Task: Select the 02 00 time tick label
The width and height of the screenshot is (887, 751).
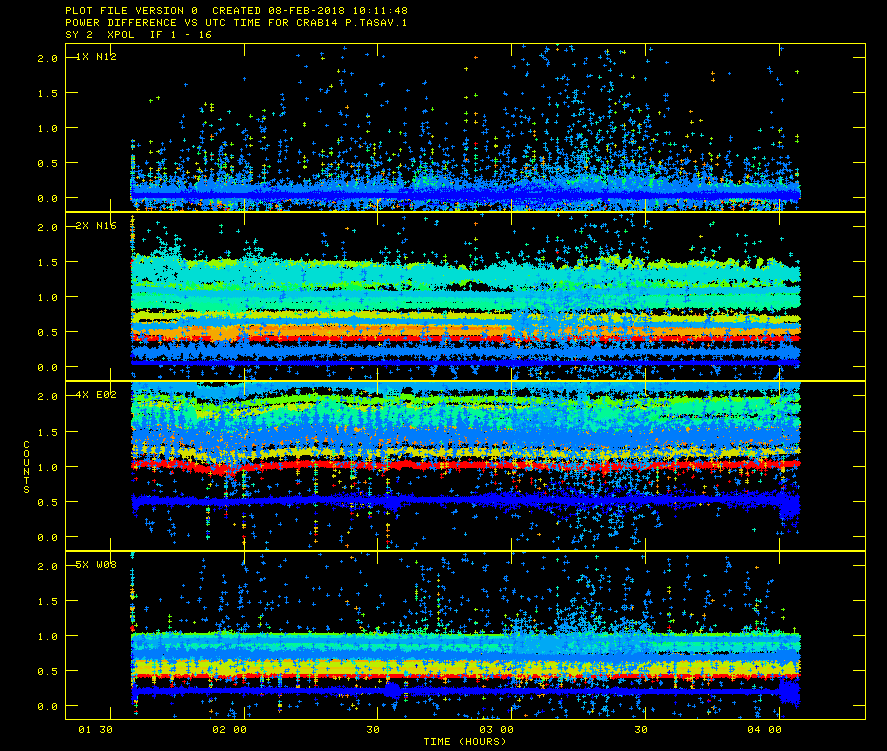Action: coord(231,730)
